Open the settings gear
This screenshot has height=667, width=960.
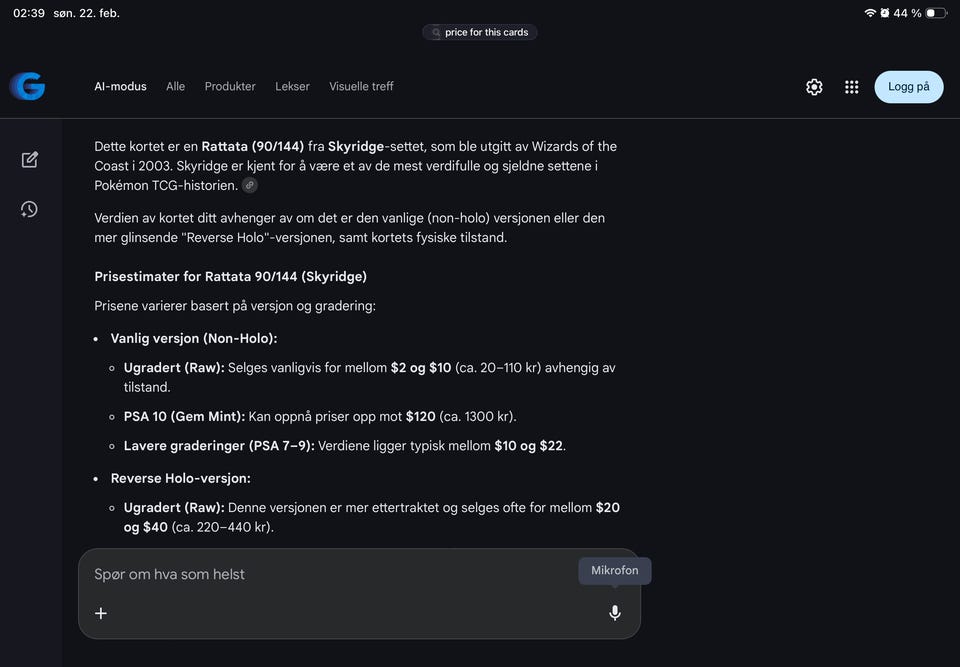pos(814,87)
